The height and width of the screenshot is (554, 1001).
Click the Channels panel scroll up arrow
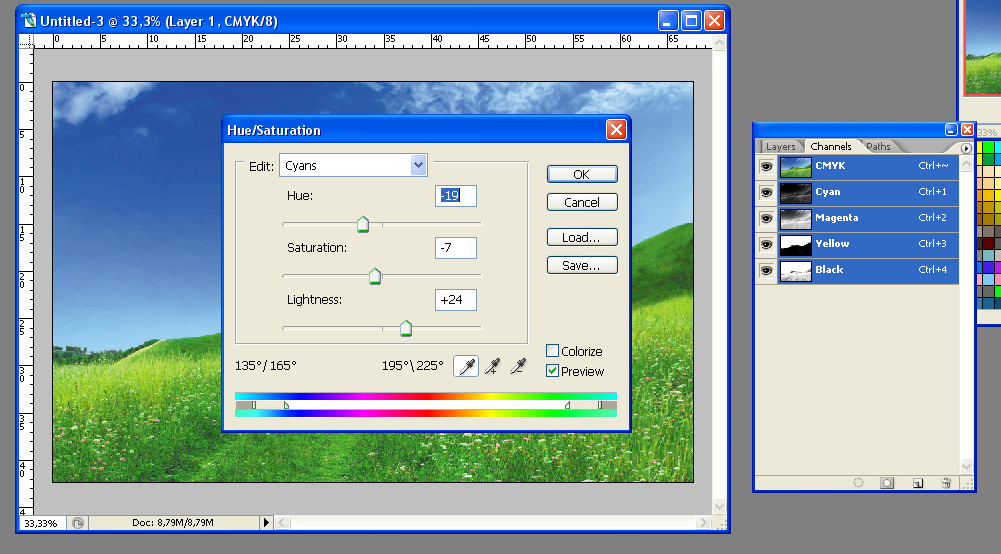point(967,164)
